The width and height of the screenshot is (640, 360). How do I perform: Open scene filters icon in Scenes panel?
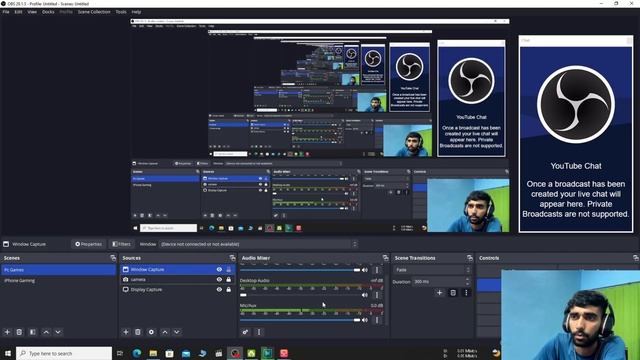pyautogui.click(x=33, y=332)
